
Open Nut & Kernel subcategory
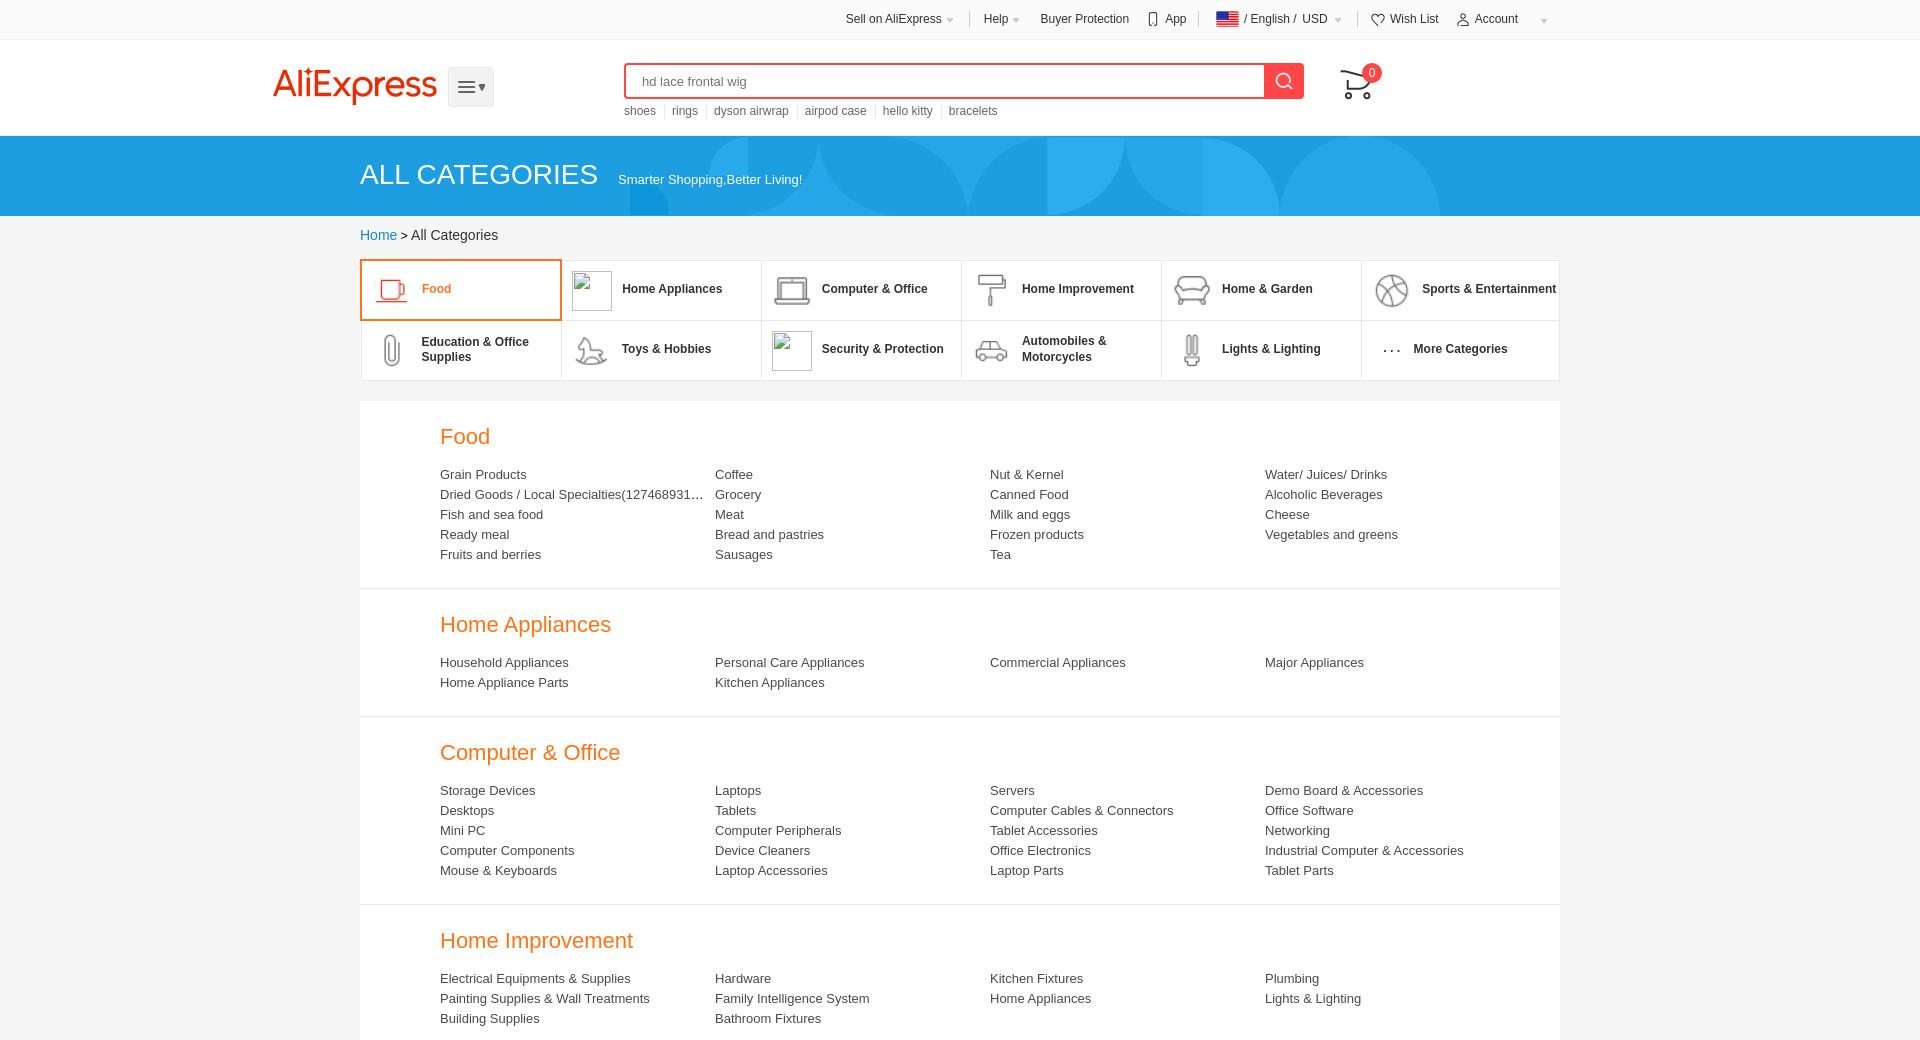click(x=1027, y=475)
